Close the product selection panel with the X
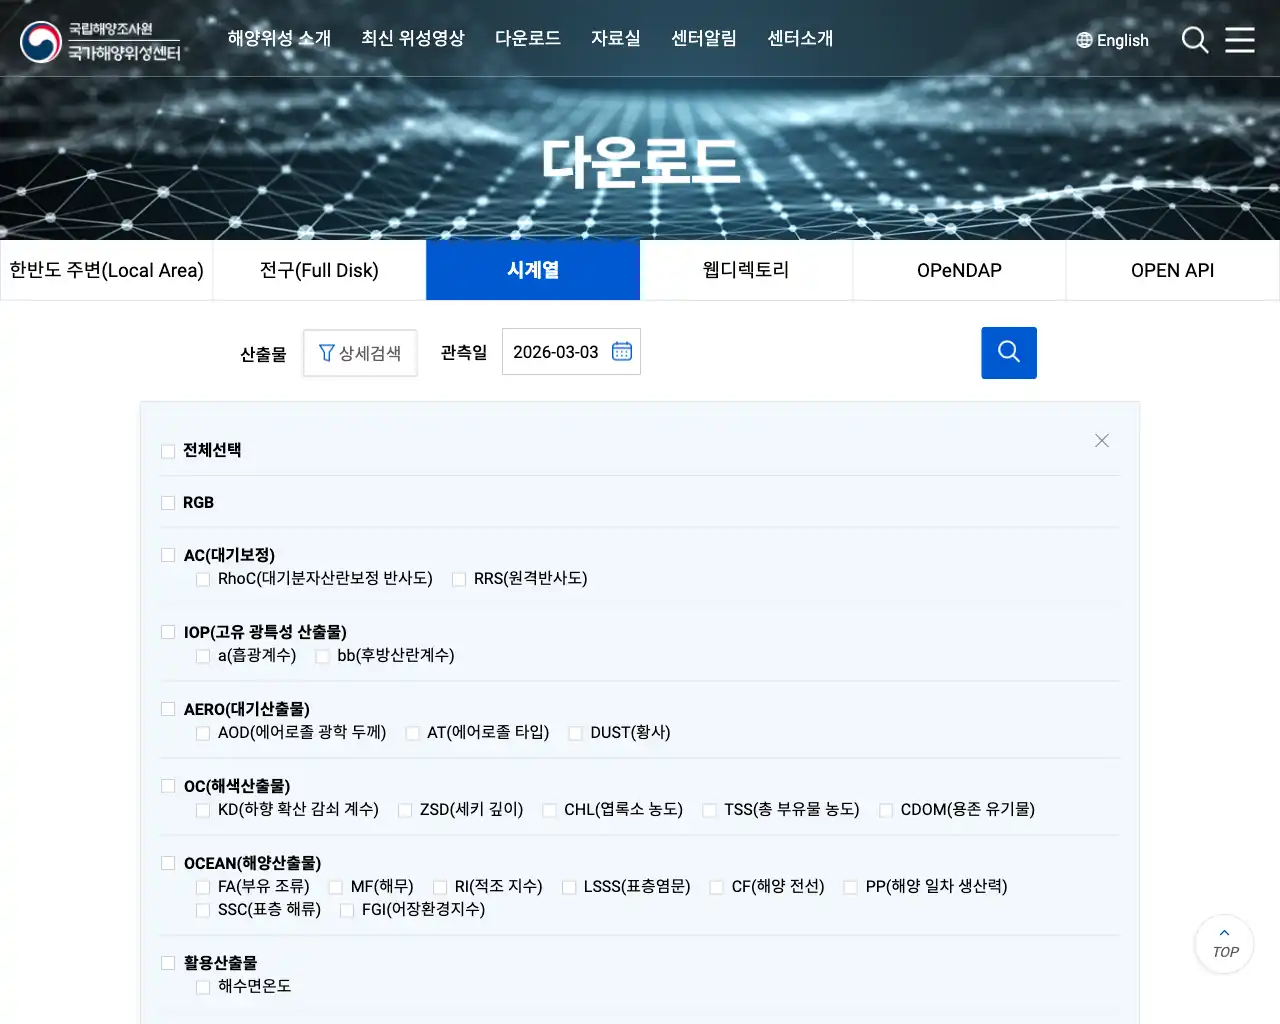This screenshot has height=1024, width=1280. click(x=1101, y=440)
